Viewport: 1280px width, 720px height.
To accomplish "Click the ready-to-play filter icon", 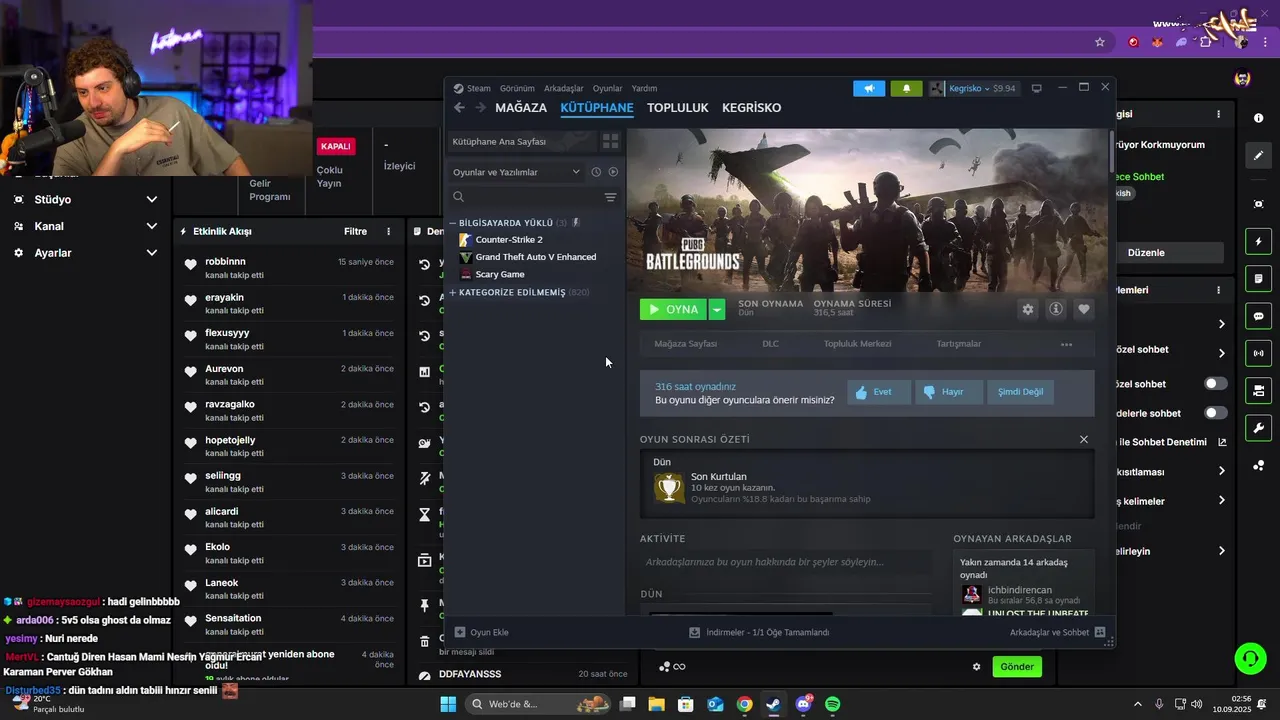I will (613, 172).
